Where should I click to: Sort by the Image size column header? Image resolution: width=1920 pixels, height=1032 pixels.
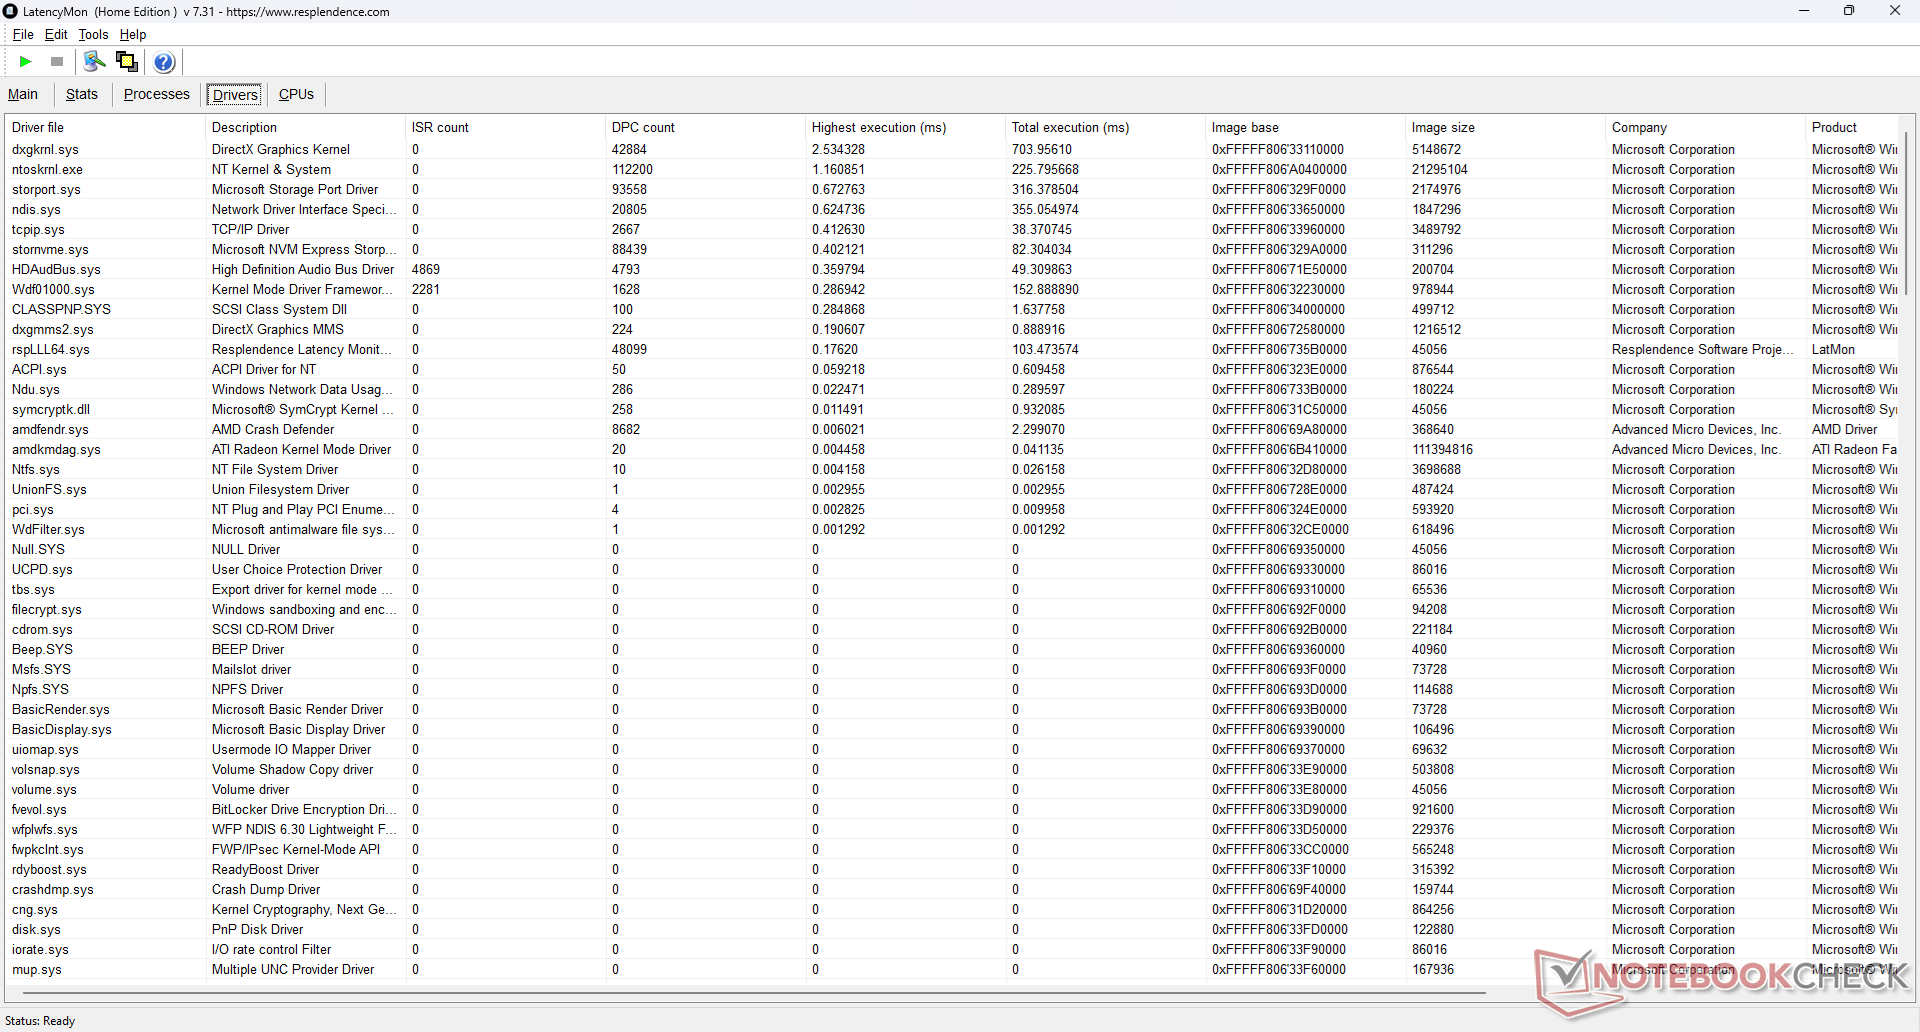[x=1505, y=127]
